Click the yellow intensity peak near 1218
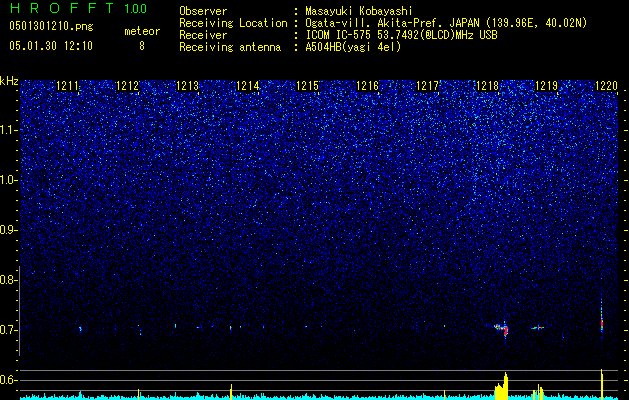Screen dimensions: 629x400 (501, 386)
